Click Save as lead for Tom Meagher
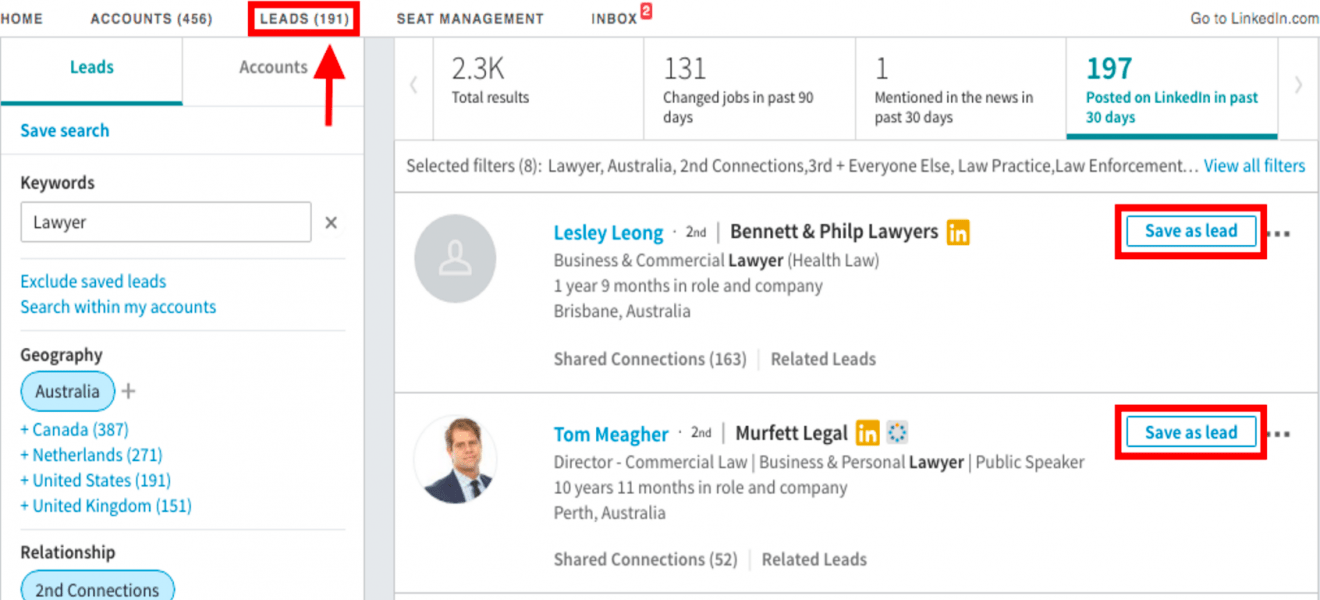The width and height of the screenshot is (1320, 600). click(1190, 431)
